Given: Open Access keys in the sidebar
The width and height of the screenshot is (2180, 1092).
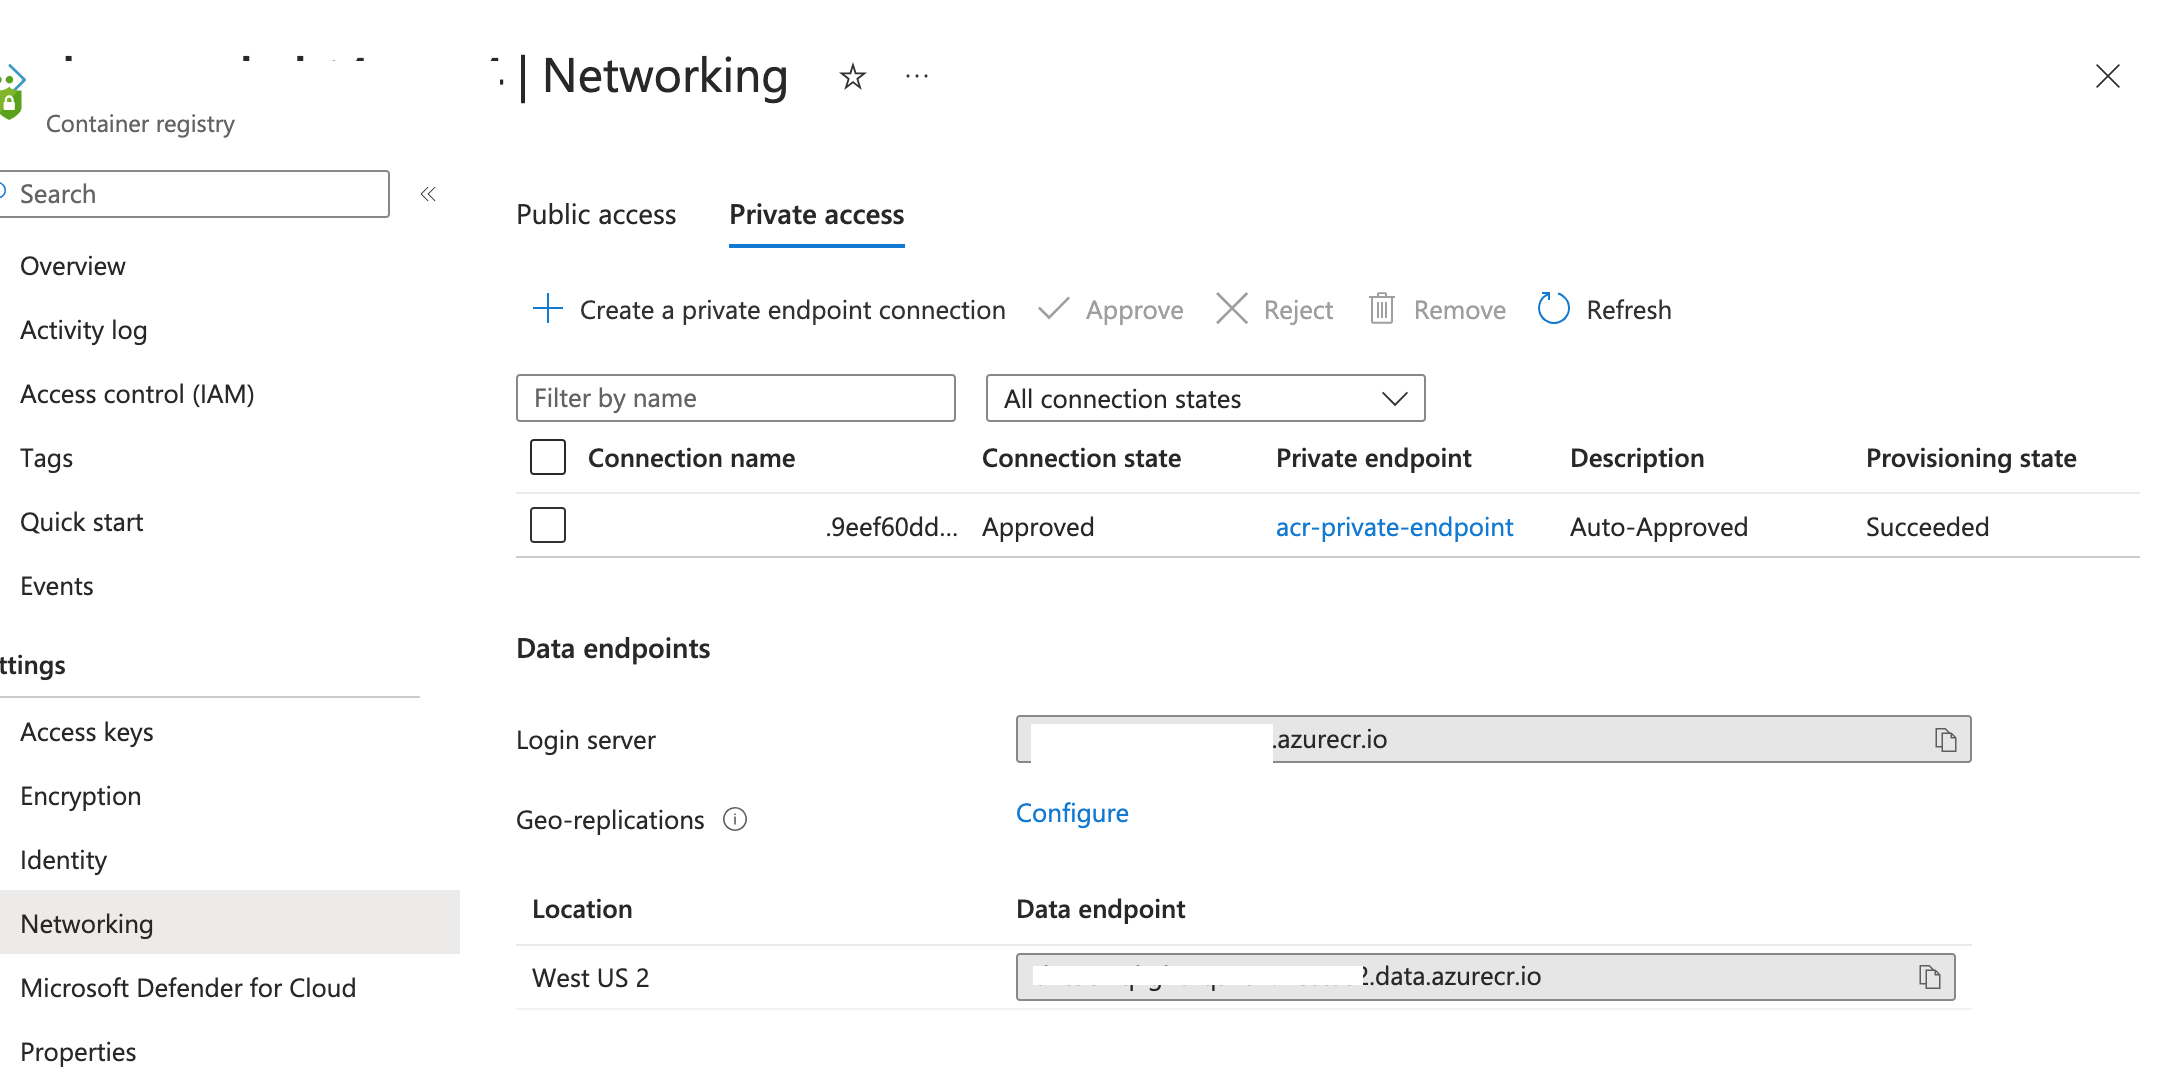Looking at the screenshot, I should (x=86, y=731).
